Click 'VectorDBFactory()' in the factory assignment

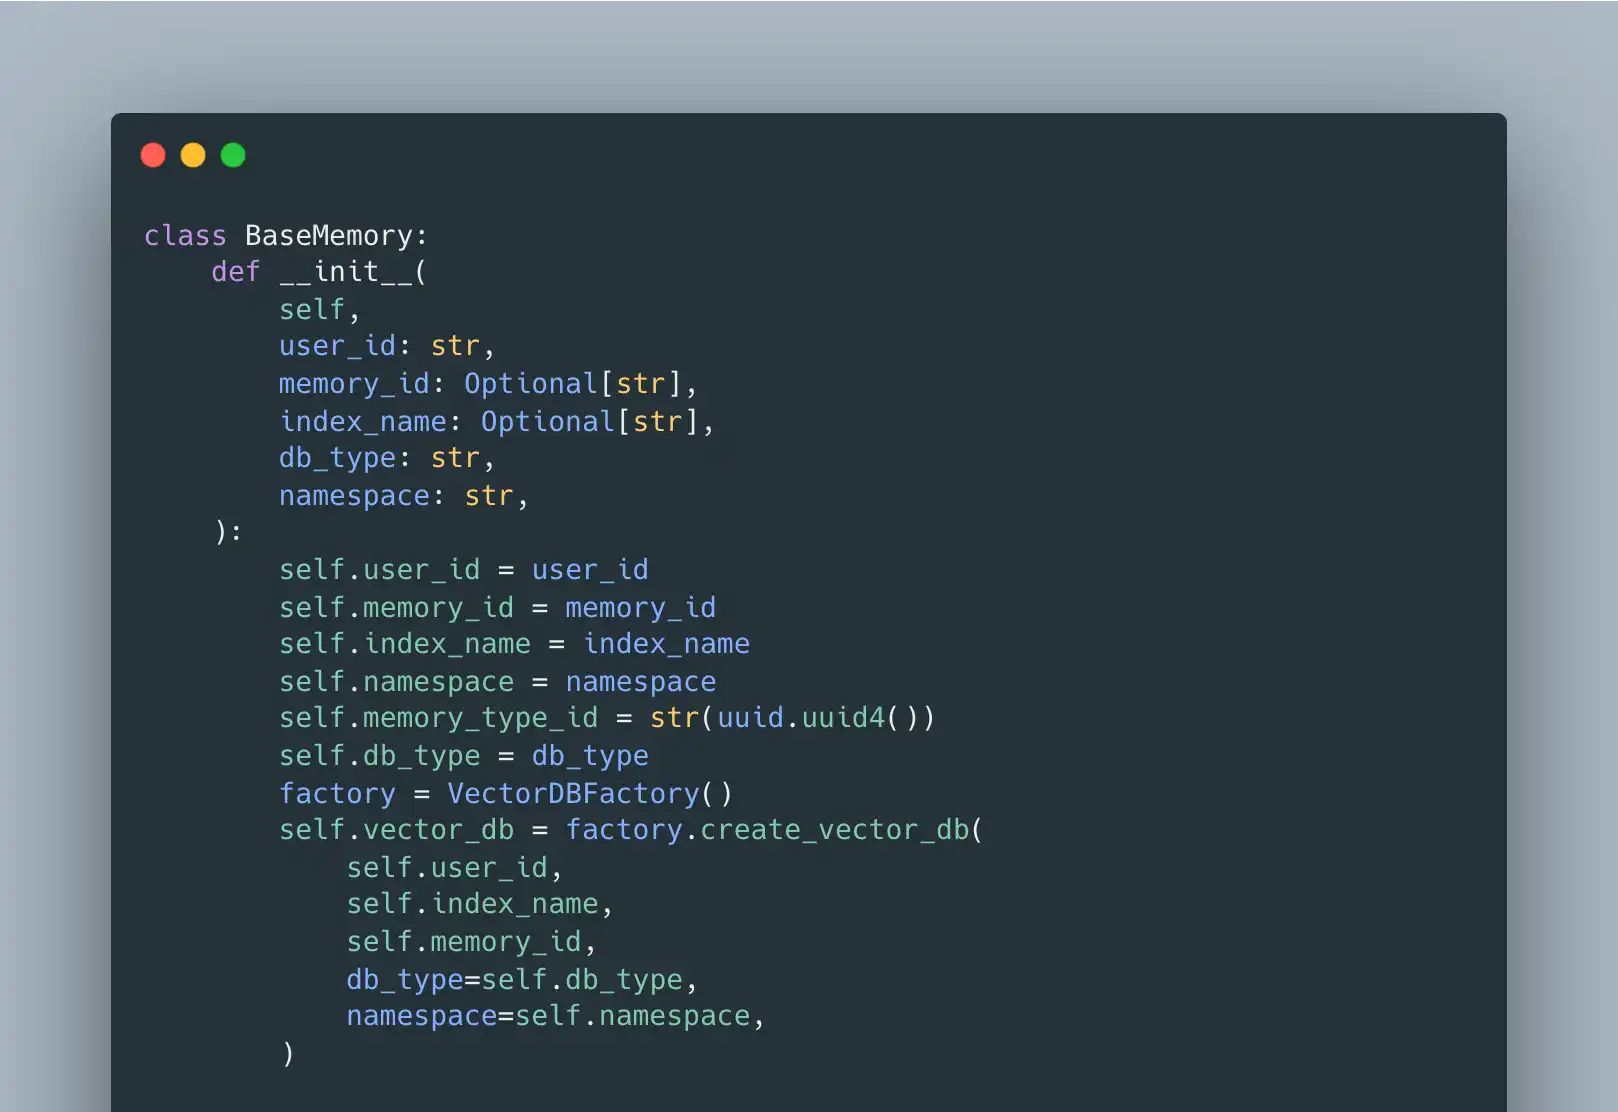(590, 794)
